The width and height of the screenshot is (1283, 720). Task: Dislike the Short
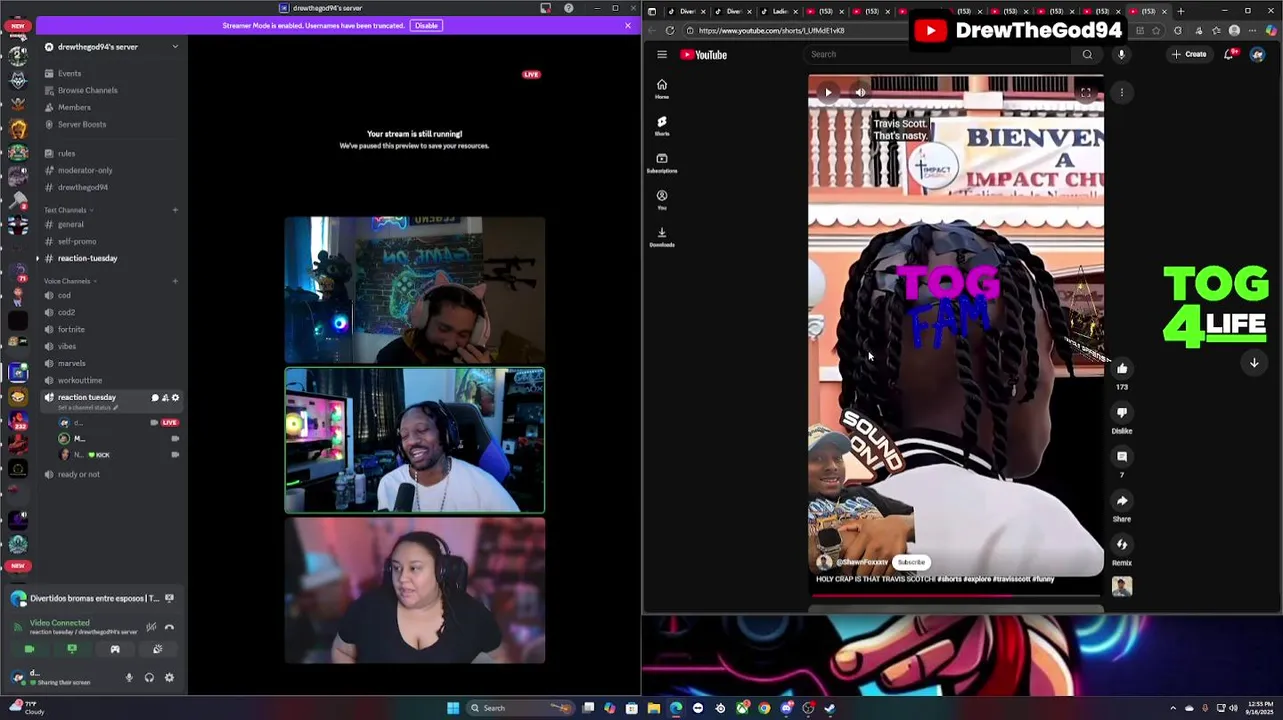[x=1122, y=413]
